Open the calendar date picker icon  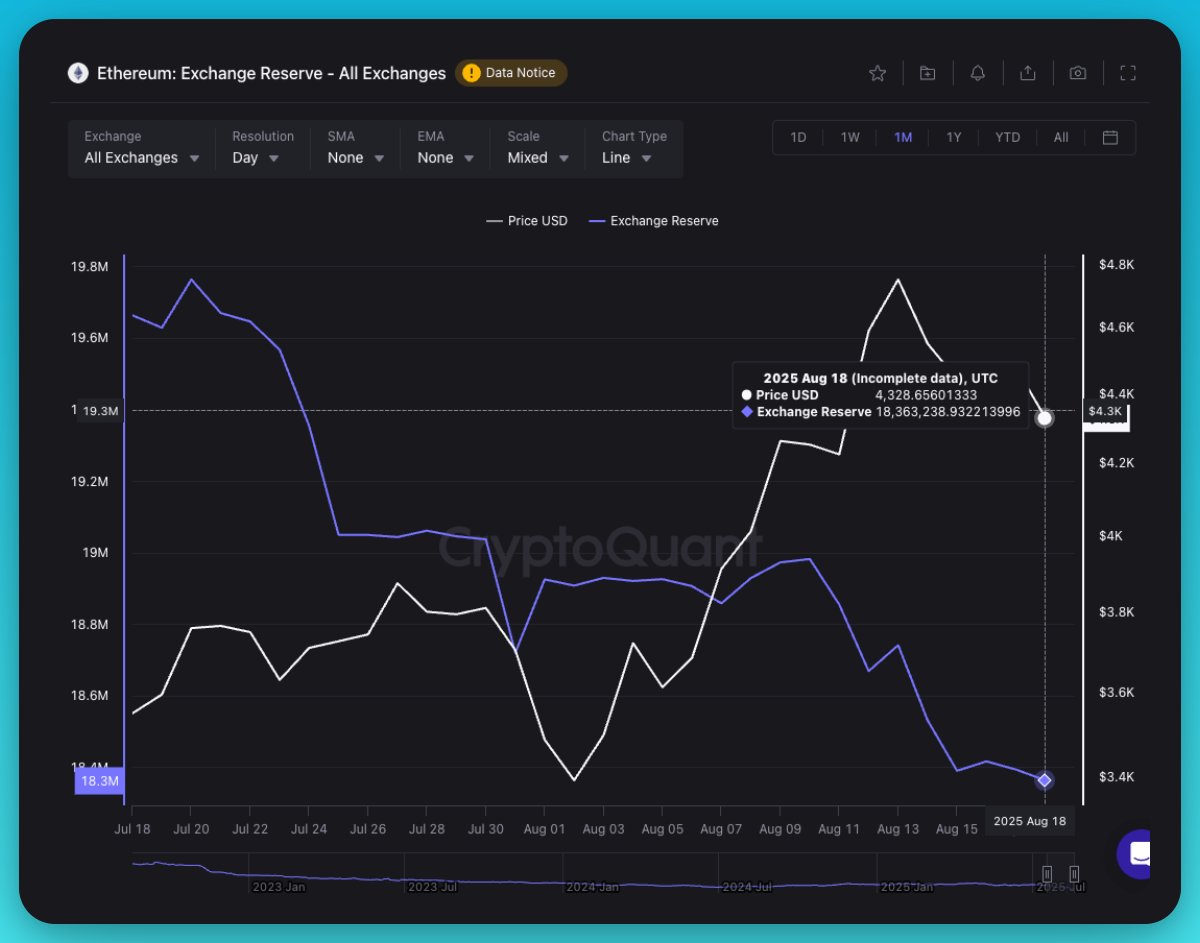(1110, 137)
